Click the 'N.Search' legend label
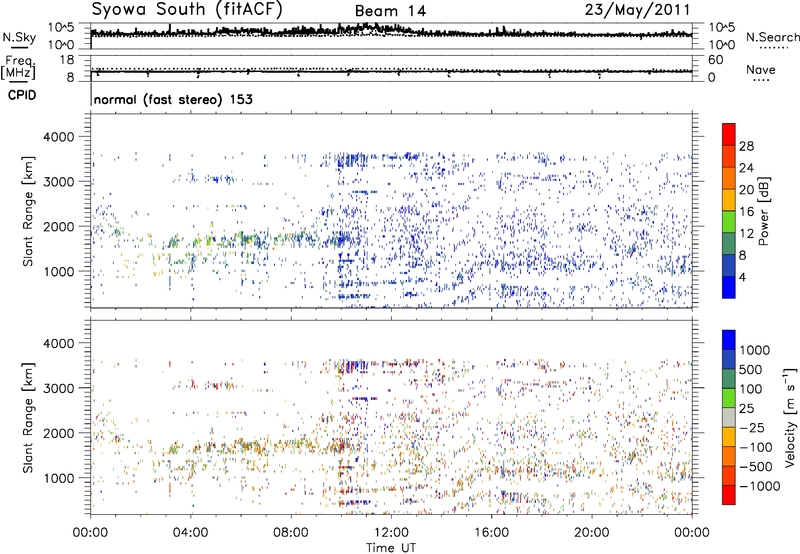The height and width of the screenshot is (554, 800). 772,37
